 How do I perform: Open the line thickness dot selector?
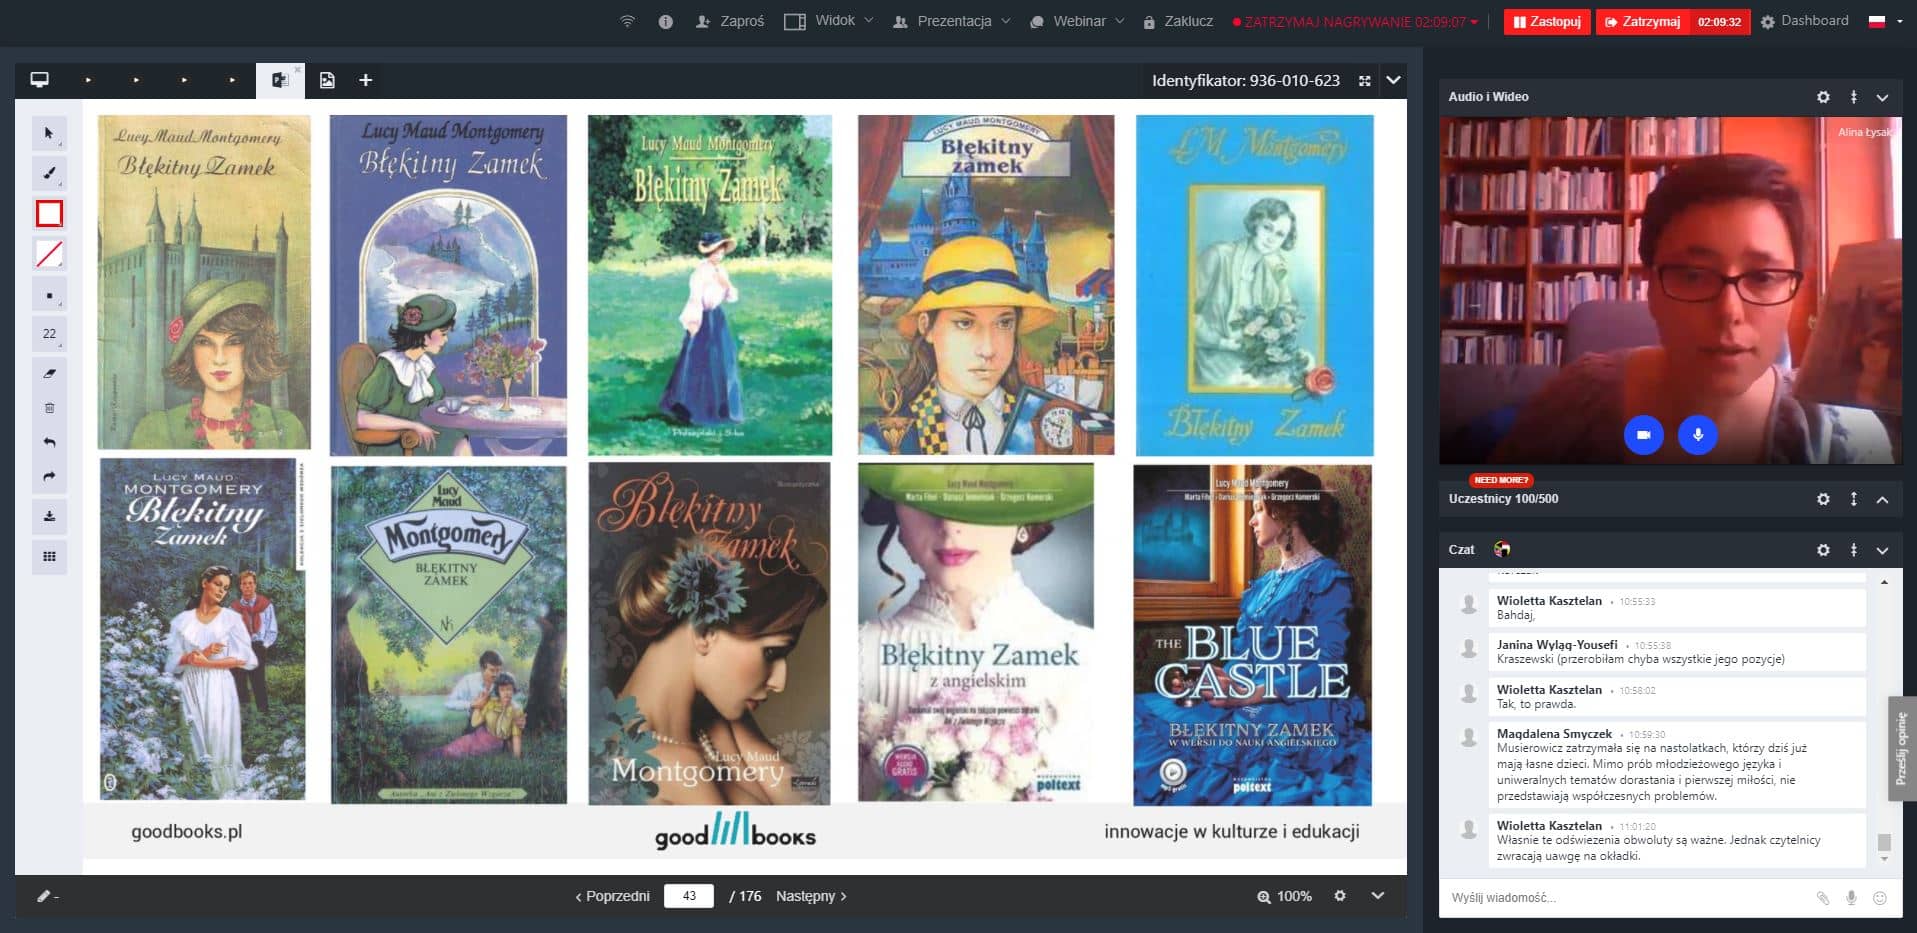point(49,296)
